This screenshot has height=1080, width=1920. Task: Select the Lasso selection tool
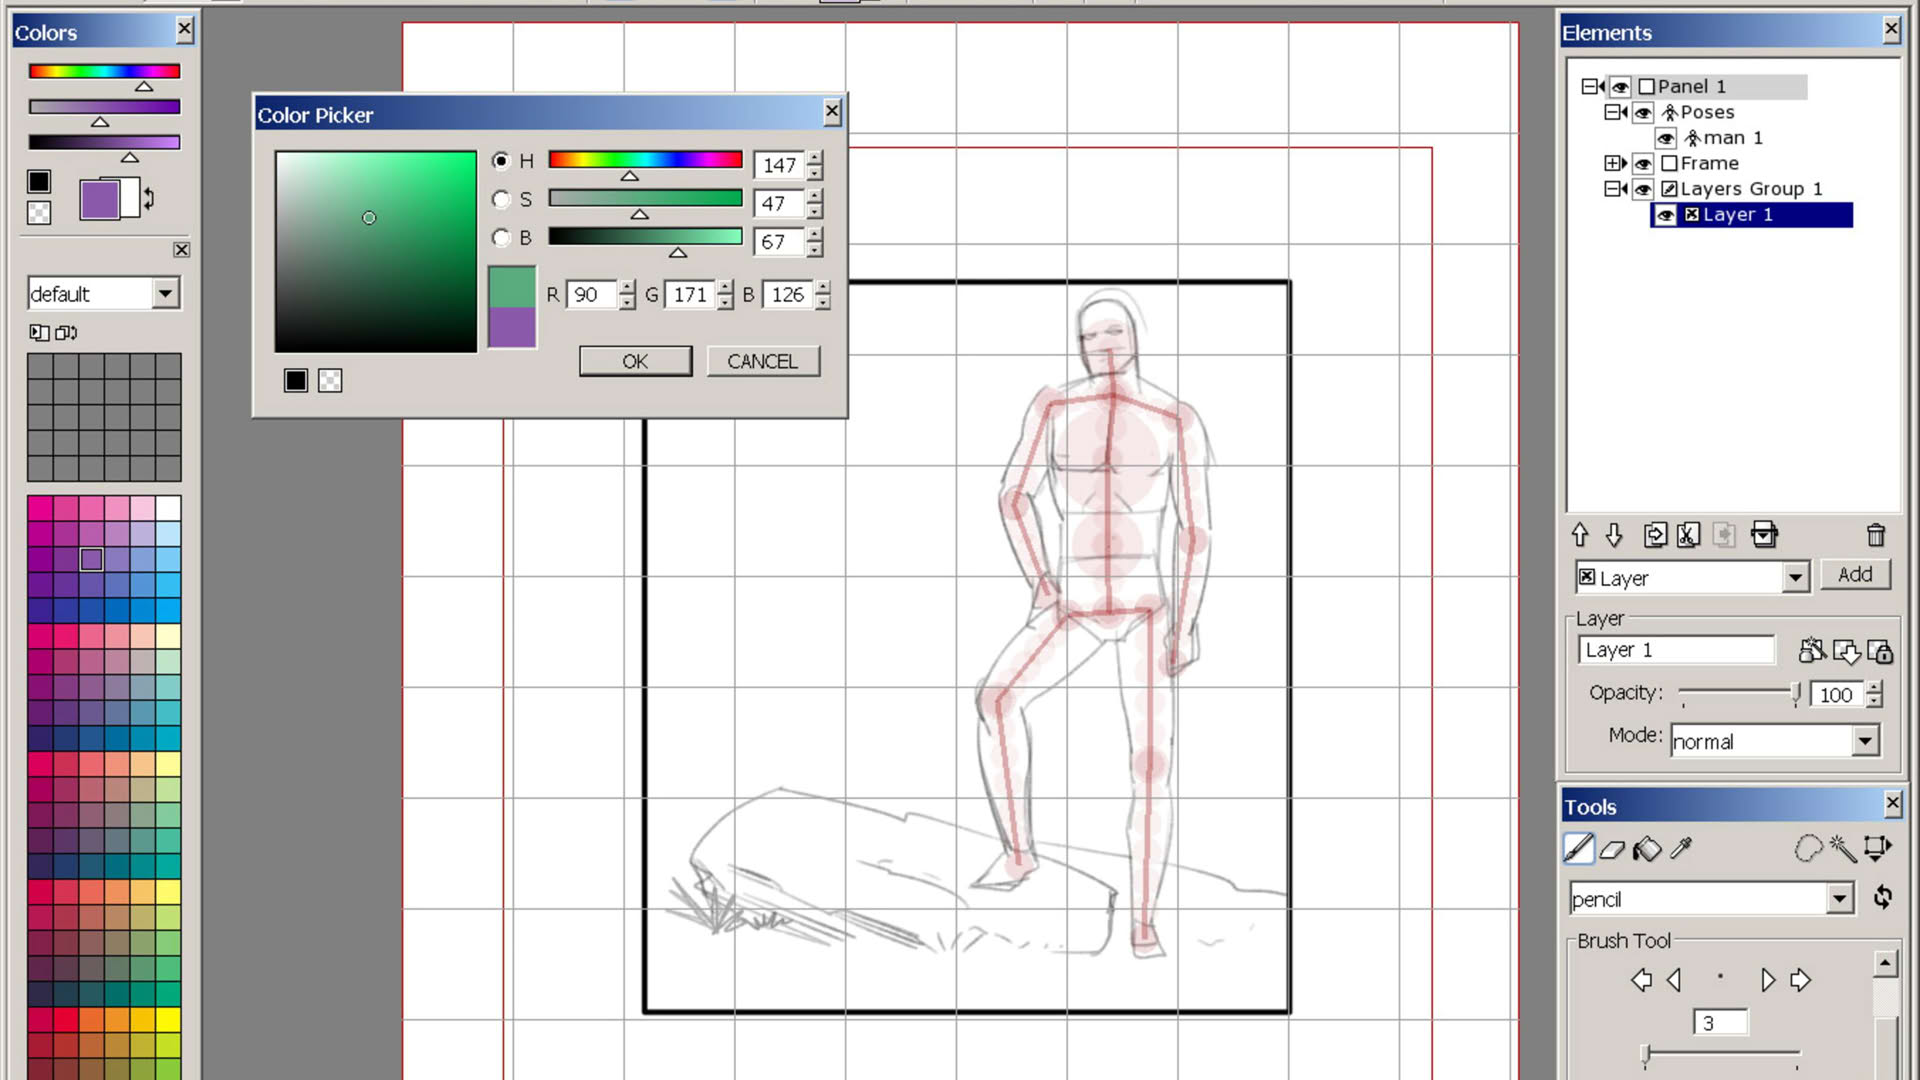tap(1808, 849)
